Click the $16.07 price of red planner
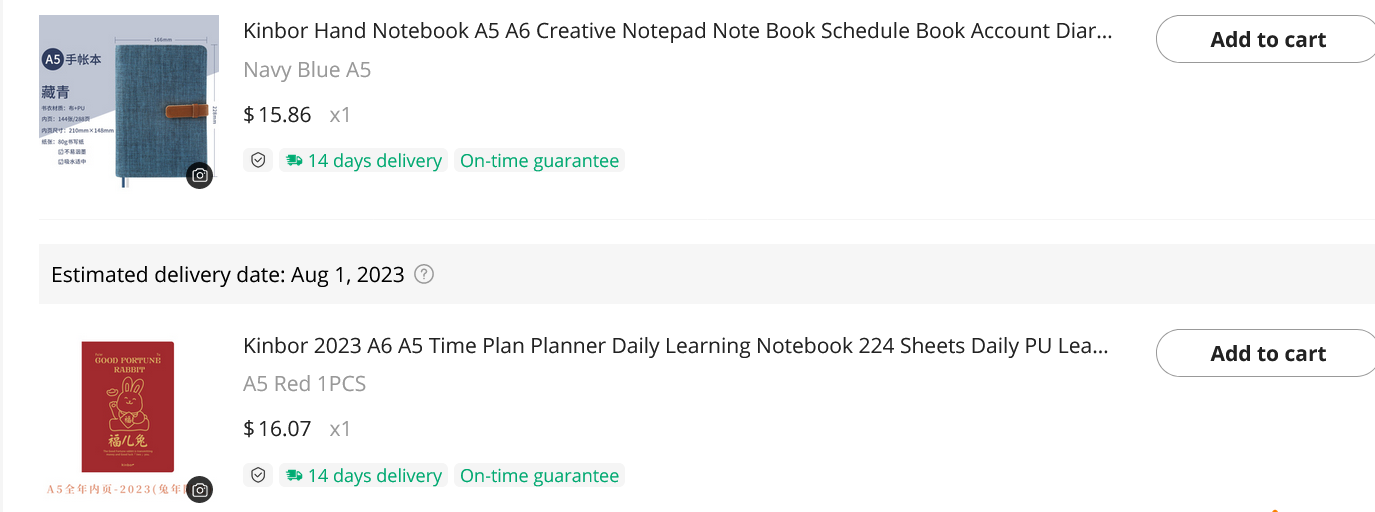Viewport: 1375px width, 512px height. [278, 429]
